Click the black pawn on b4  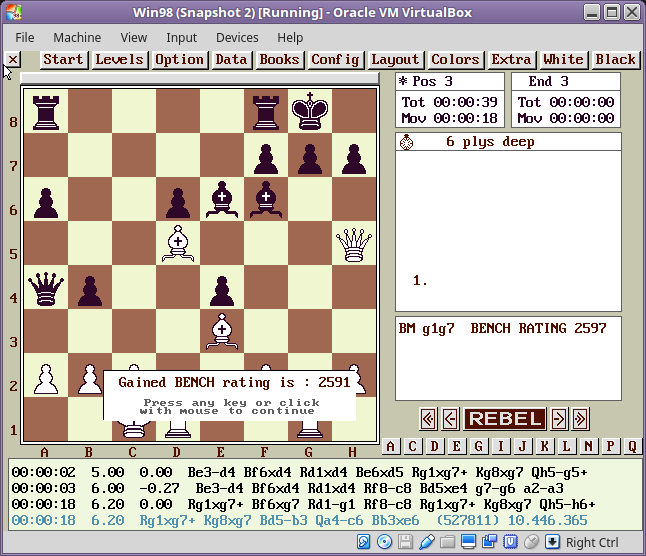pos(90,291)
